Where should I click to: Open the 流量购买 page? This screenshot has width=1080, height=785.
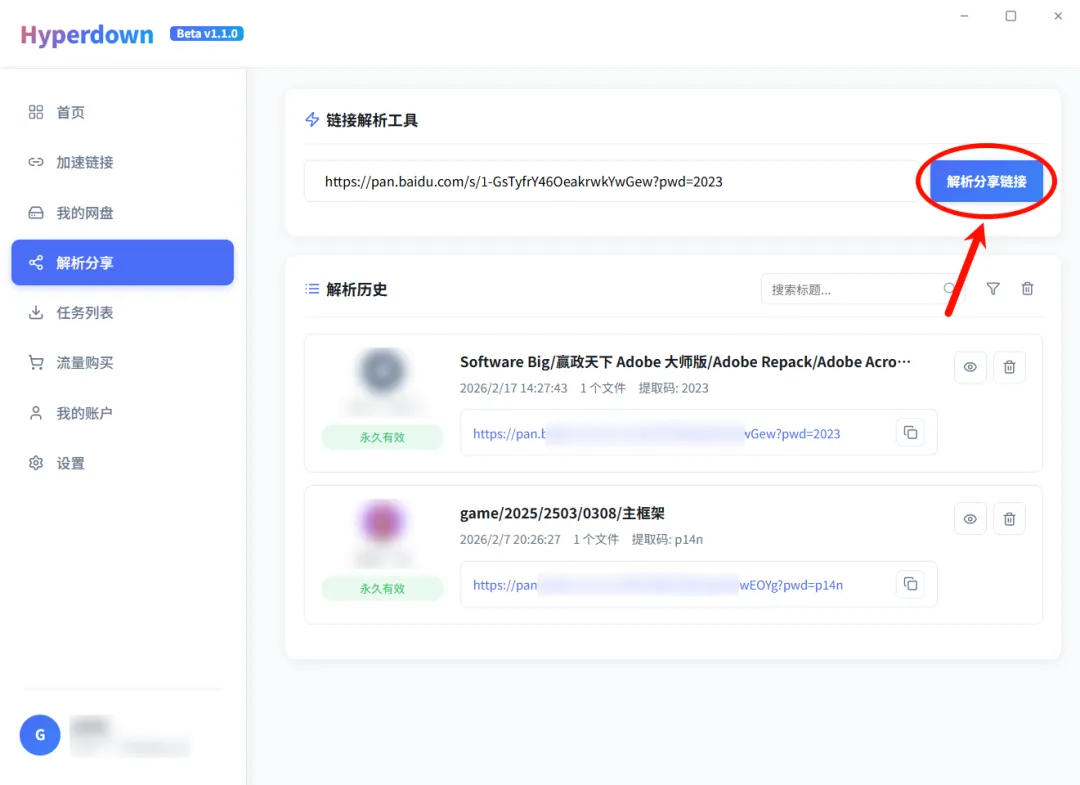(84, 363)
